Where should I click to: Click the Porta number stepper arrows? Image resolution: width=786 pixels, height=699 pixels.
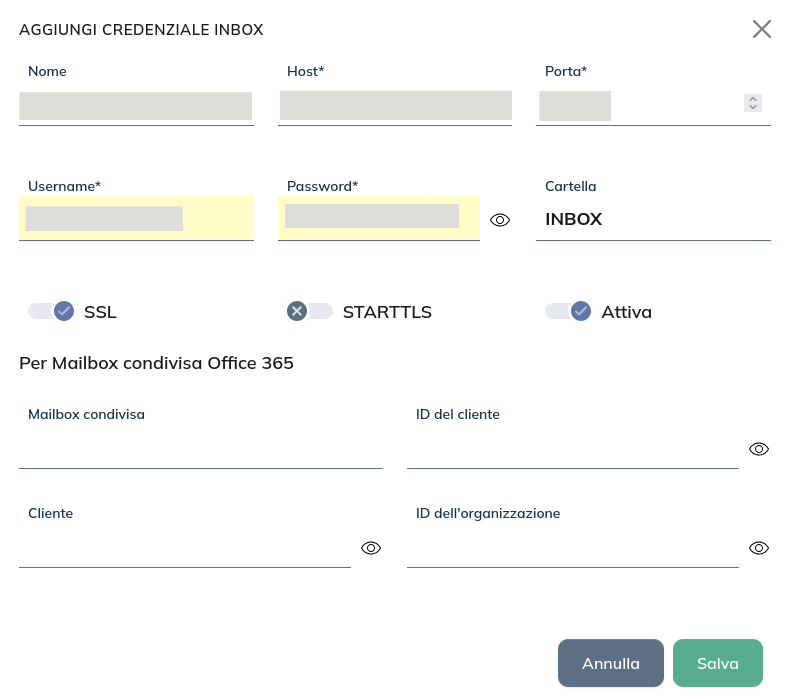coord(753,103)
